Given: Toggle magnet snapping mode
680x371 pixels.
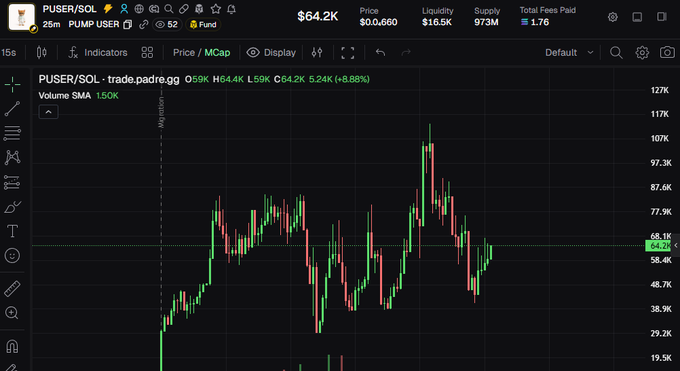Looking at the screenshot, I should (x=12, y=346).
